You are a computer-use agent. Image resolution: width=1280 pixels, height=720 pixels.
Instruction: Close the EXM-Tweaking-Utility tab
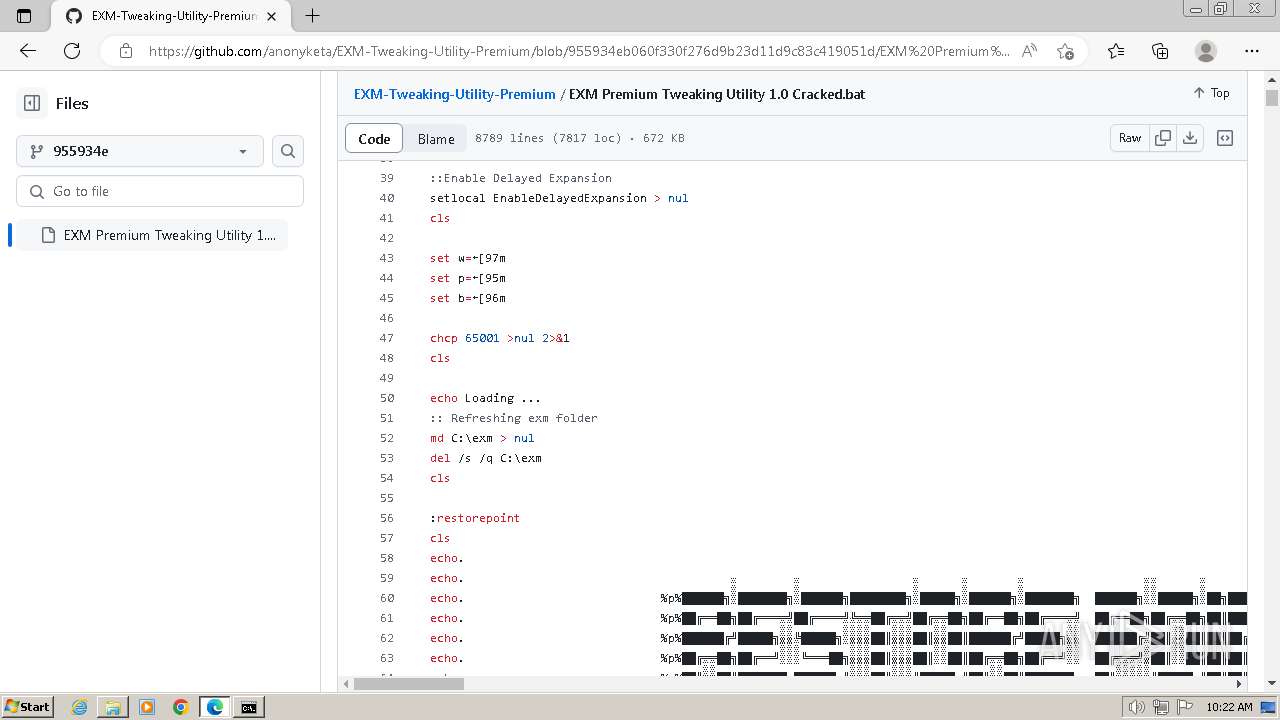coord(271,16)
